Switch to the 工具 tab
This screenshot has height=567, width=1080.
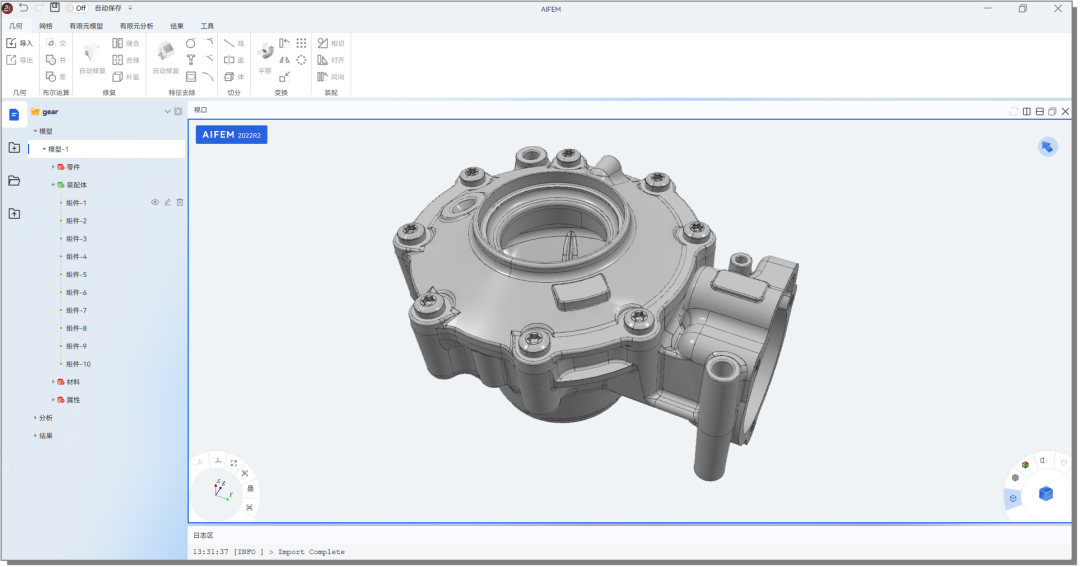[x=207, y=26]
